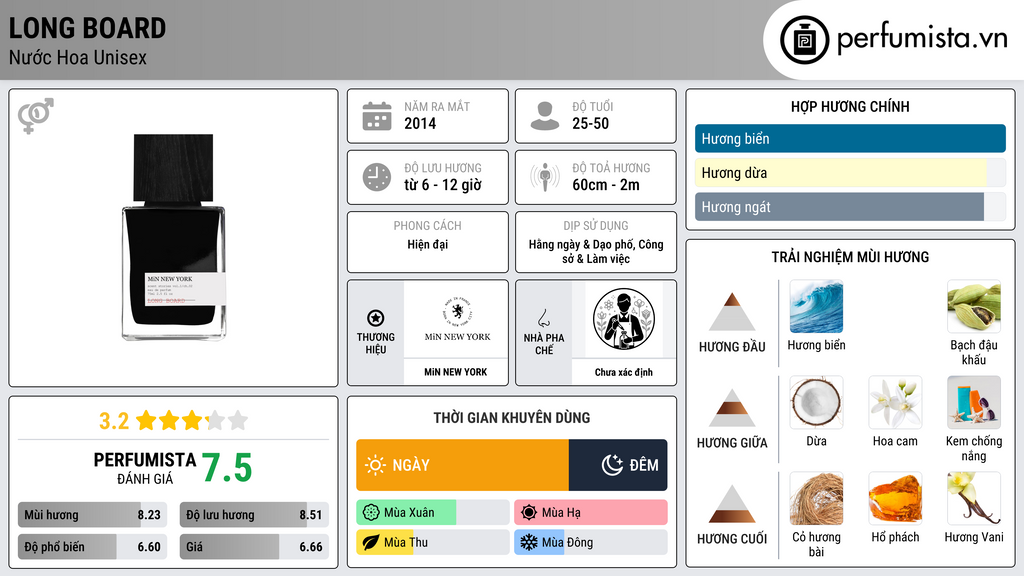Image resolution: width=1024 pixels, height=576 pixels.
Task: Click the age range 25-50
Action: (590, 123)
